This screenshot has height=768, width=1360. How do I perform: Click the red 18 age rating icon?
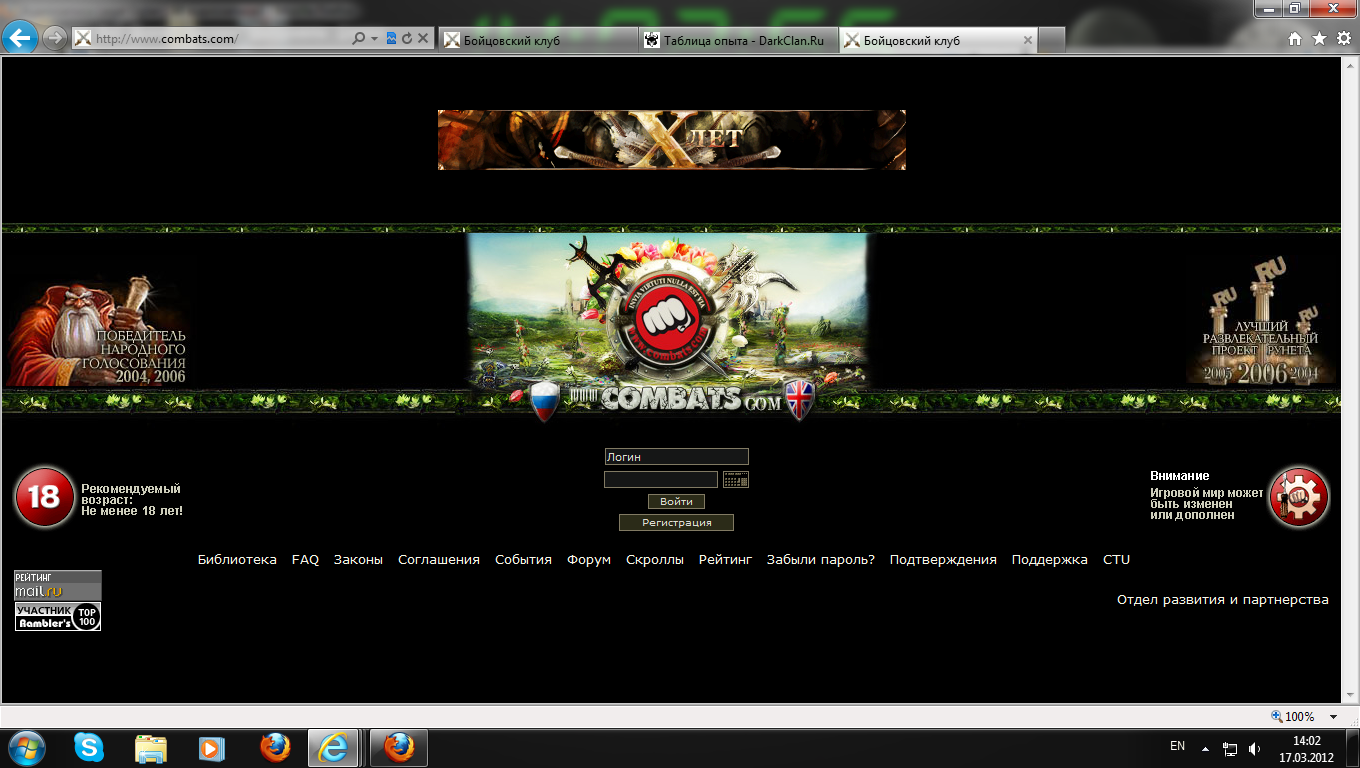point(44,497)
